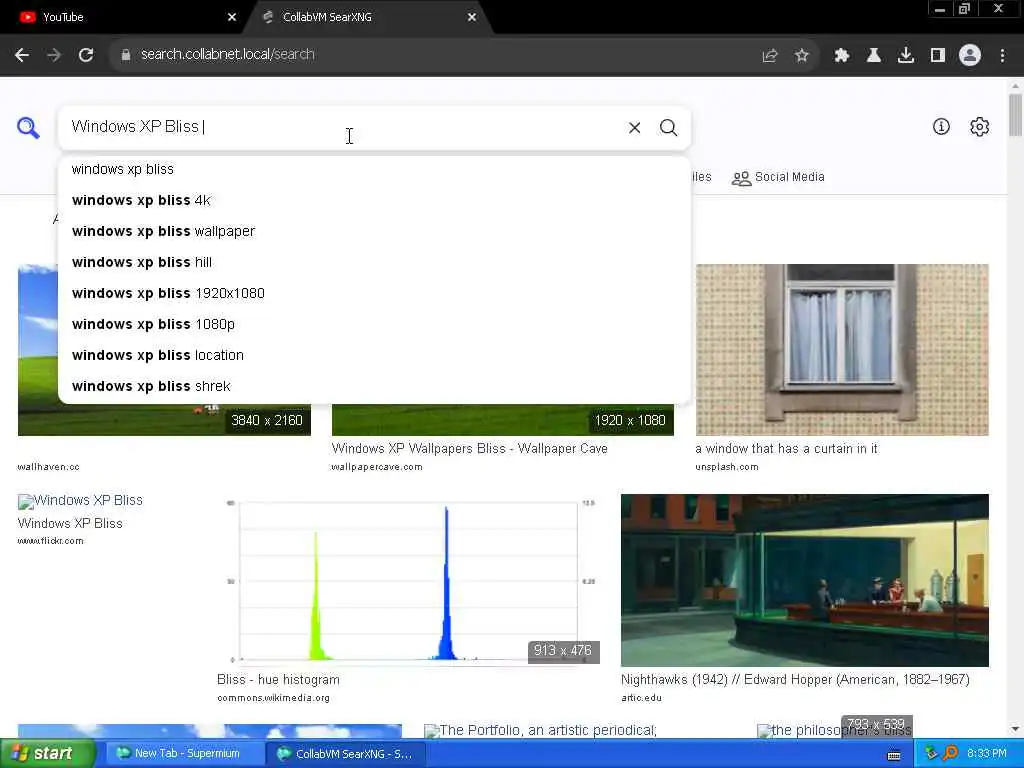The image size is (1024, 768).
Task: Reload the current page
Action: point(86,55)
